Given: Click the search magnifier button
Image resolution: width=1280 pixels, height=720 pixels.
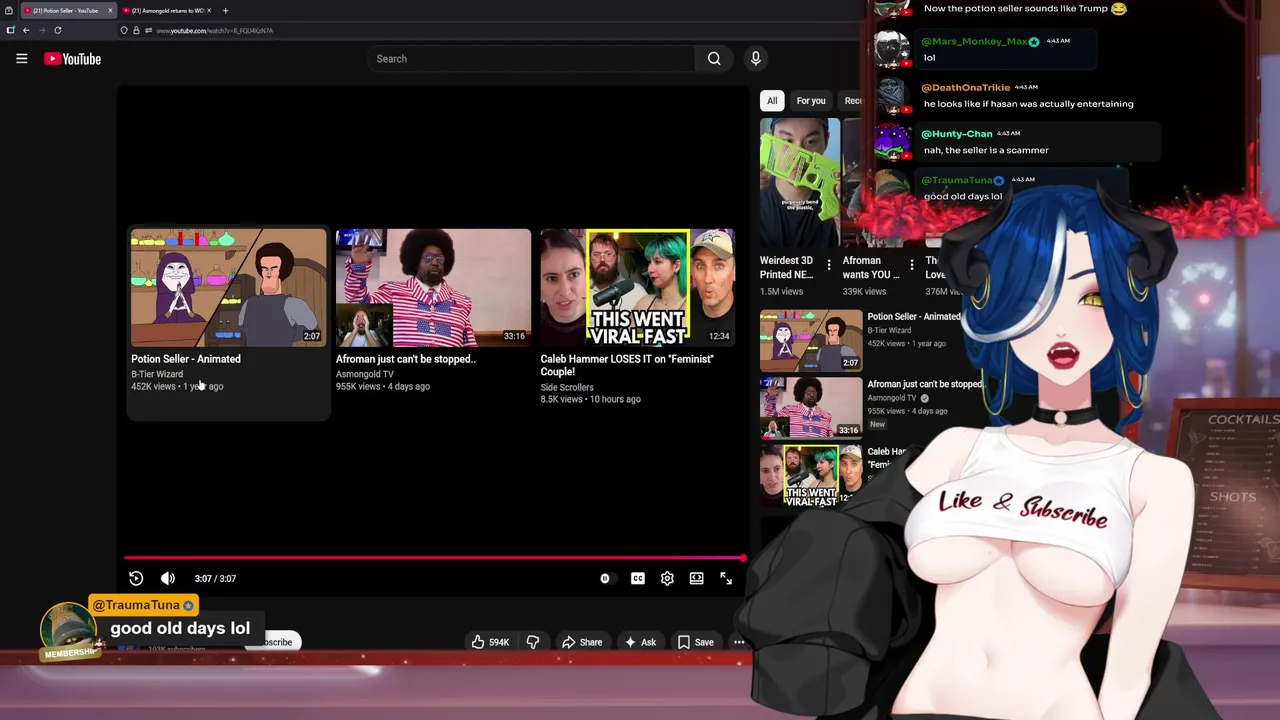Looking at the screenshot, I should coord(714,59).
